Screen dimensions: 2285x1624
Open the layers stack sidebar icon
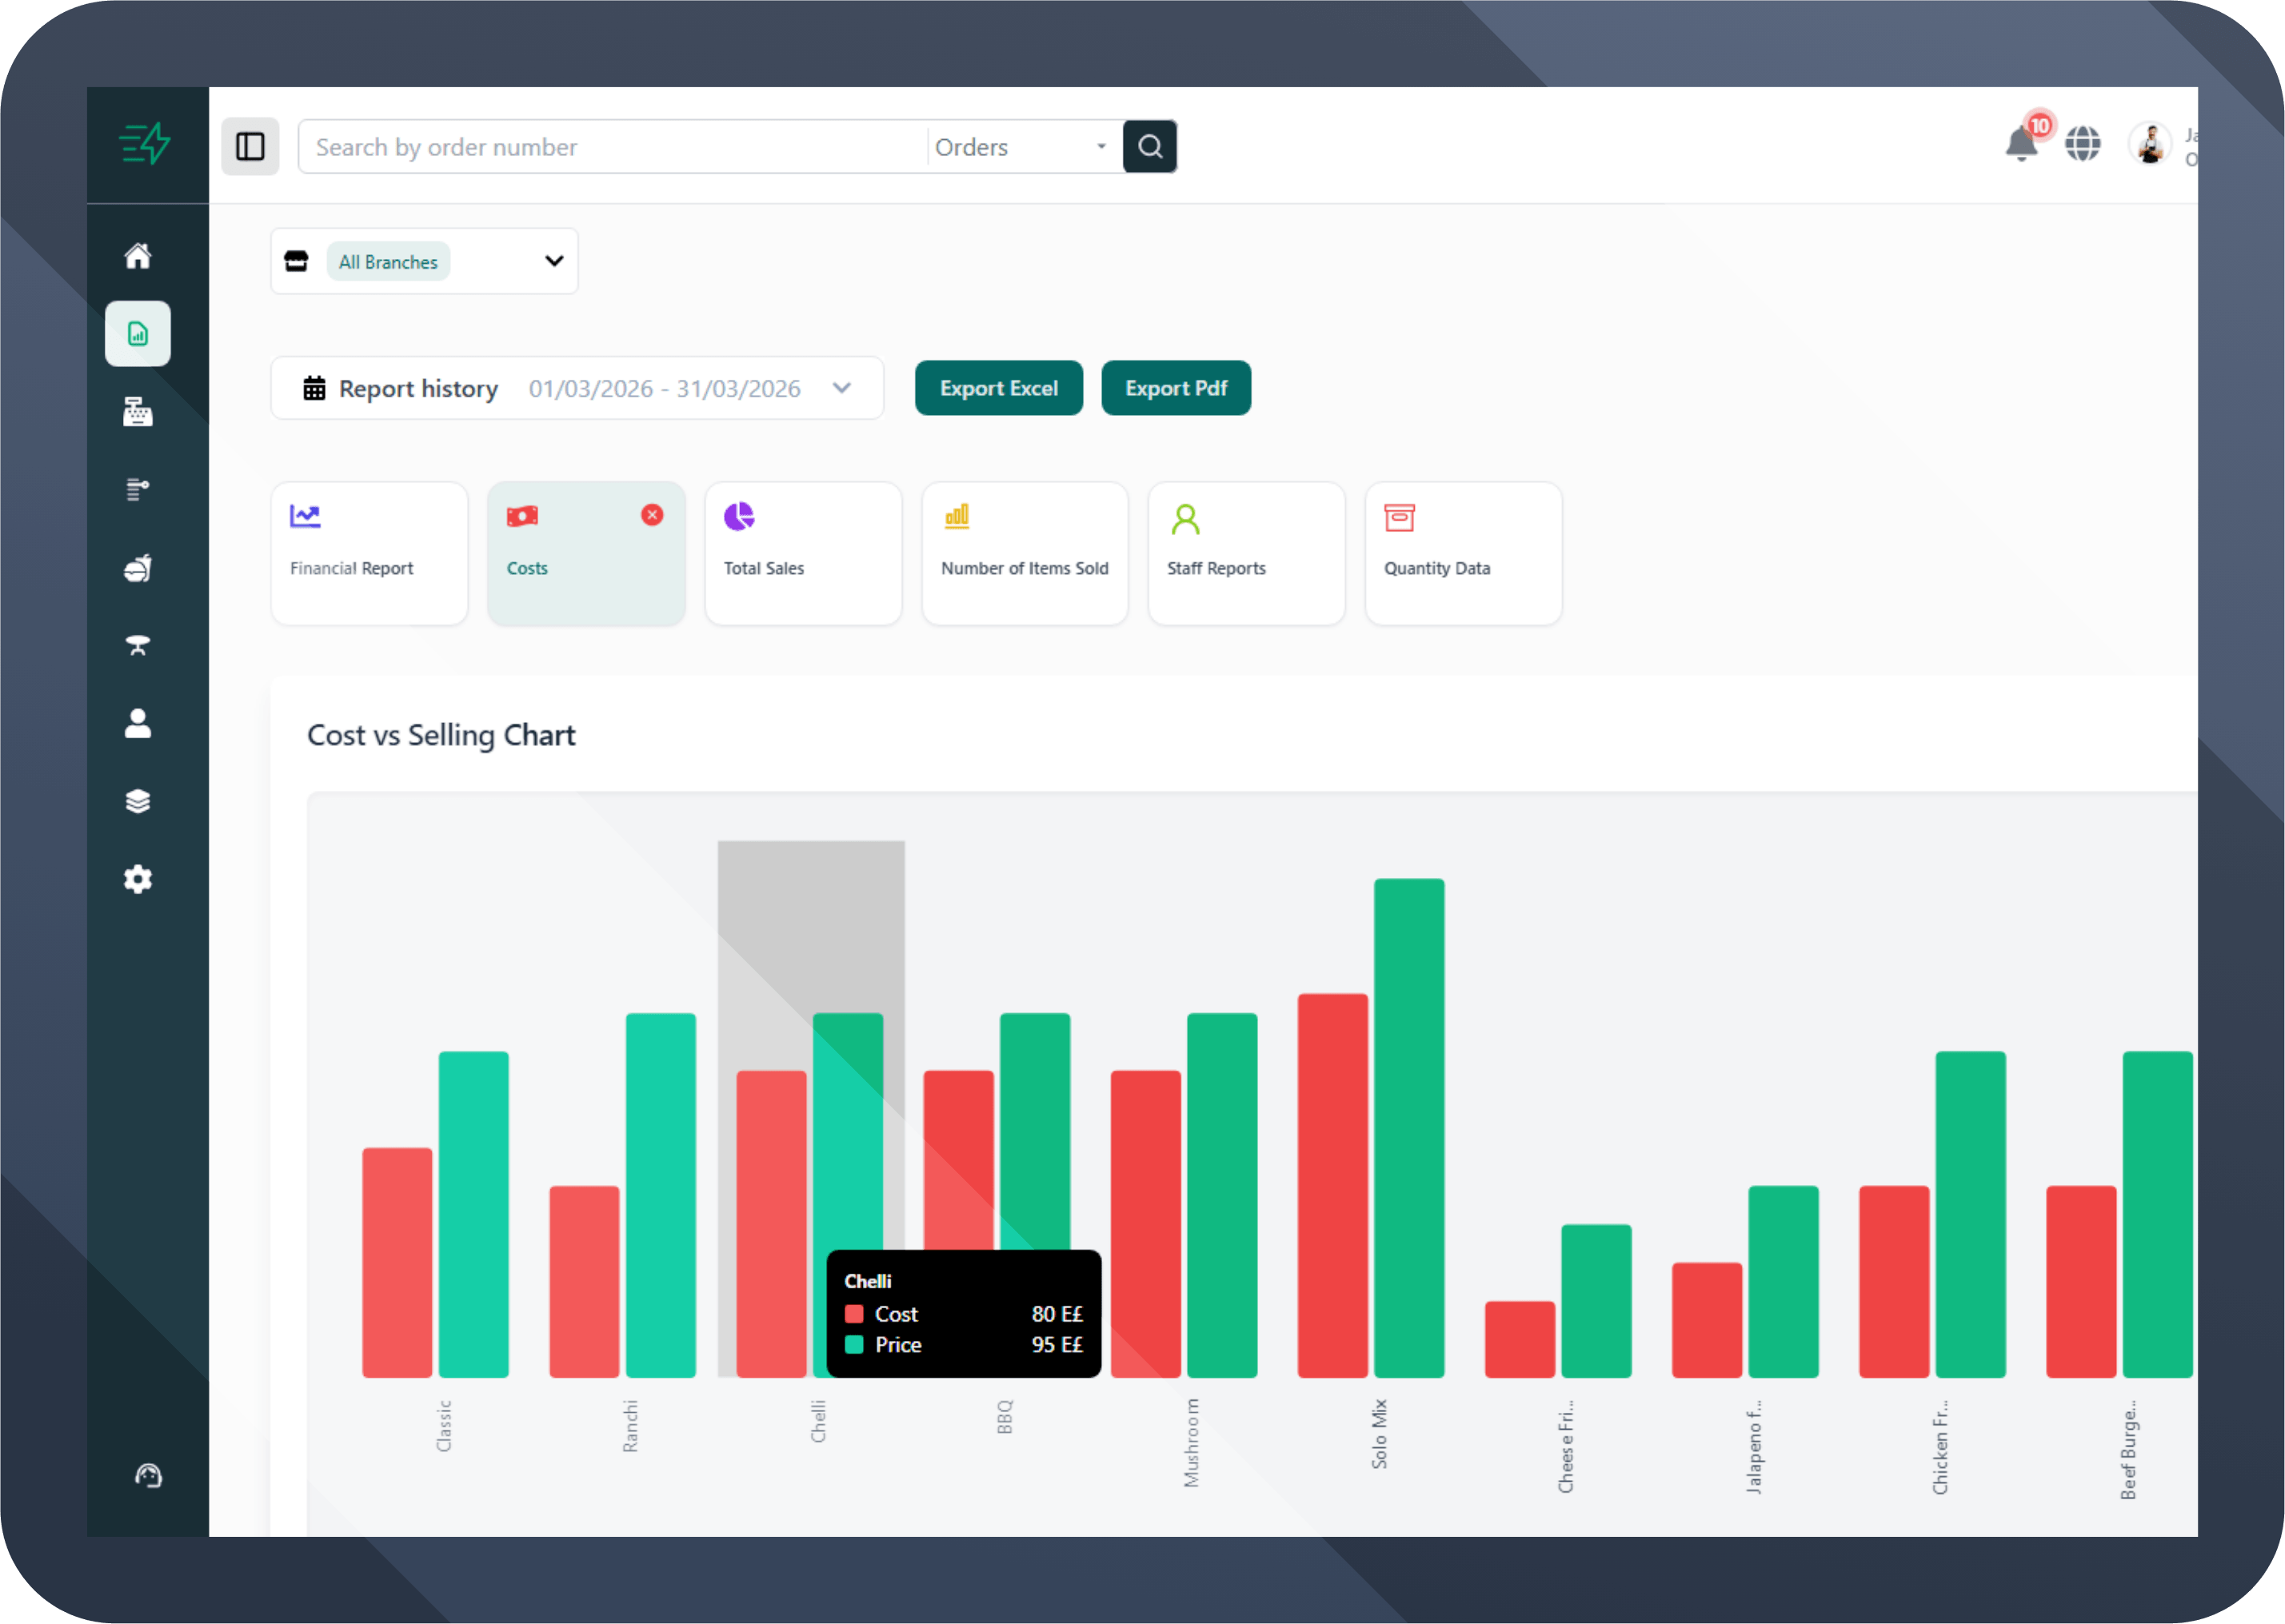138,801
